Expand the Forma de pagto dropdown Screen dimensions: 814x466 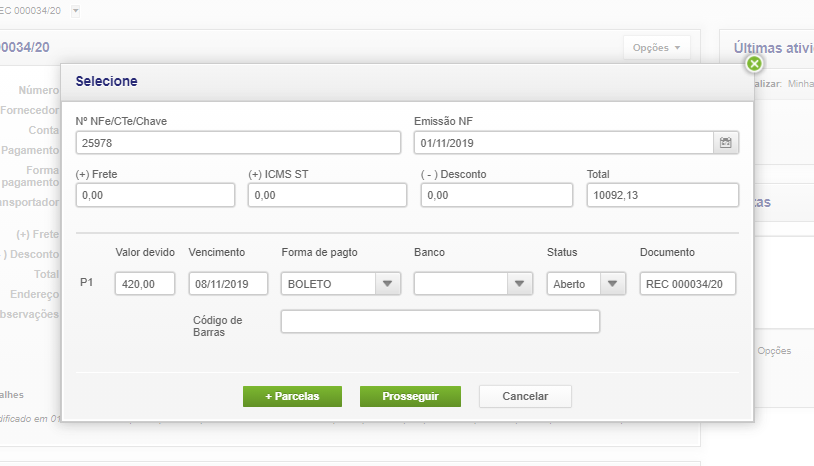387,284
